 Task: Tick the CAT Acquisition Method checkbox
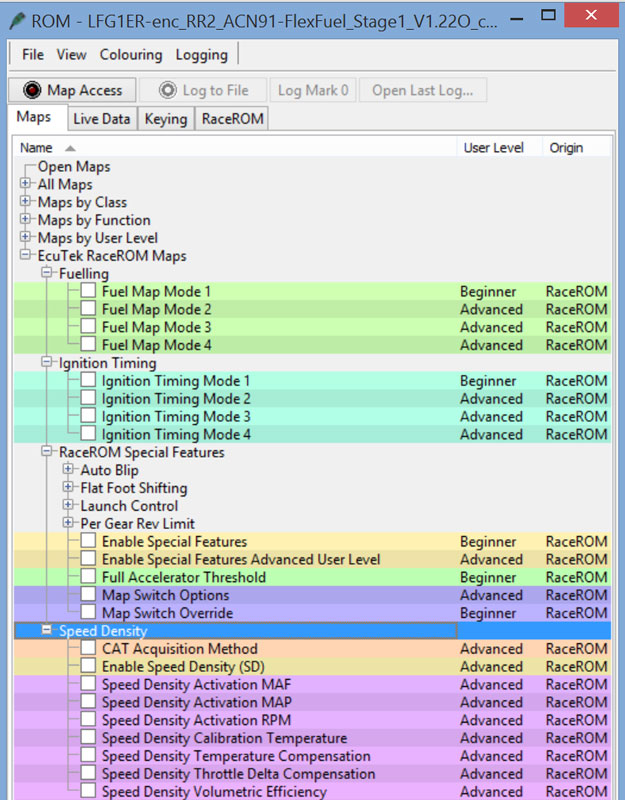pyautogui.click(x=88, y=647)
